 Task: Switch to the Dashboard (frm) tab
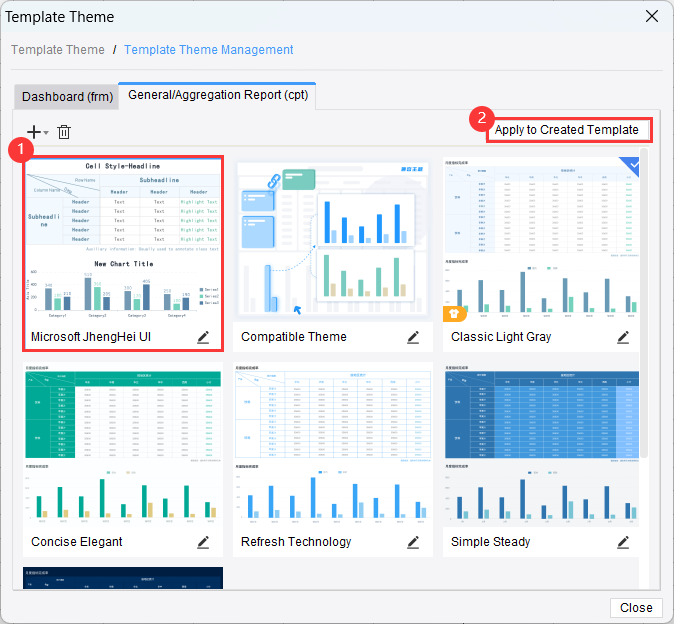67,97
